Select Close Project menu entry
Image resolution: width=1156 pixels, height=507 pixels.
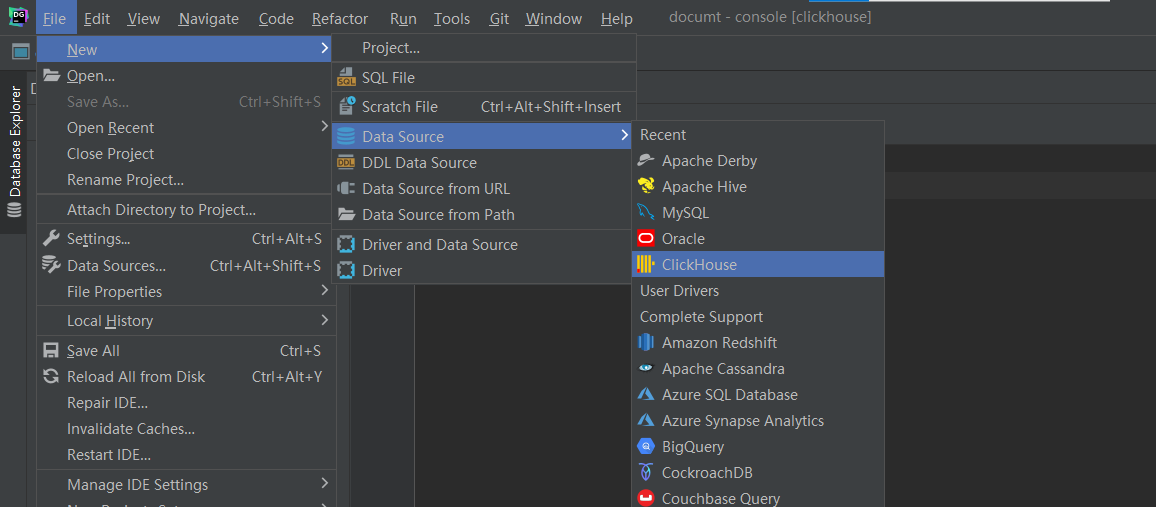187,153
